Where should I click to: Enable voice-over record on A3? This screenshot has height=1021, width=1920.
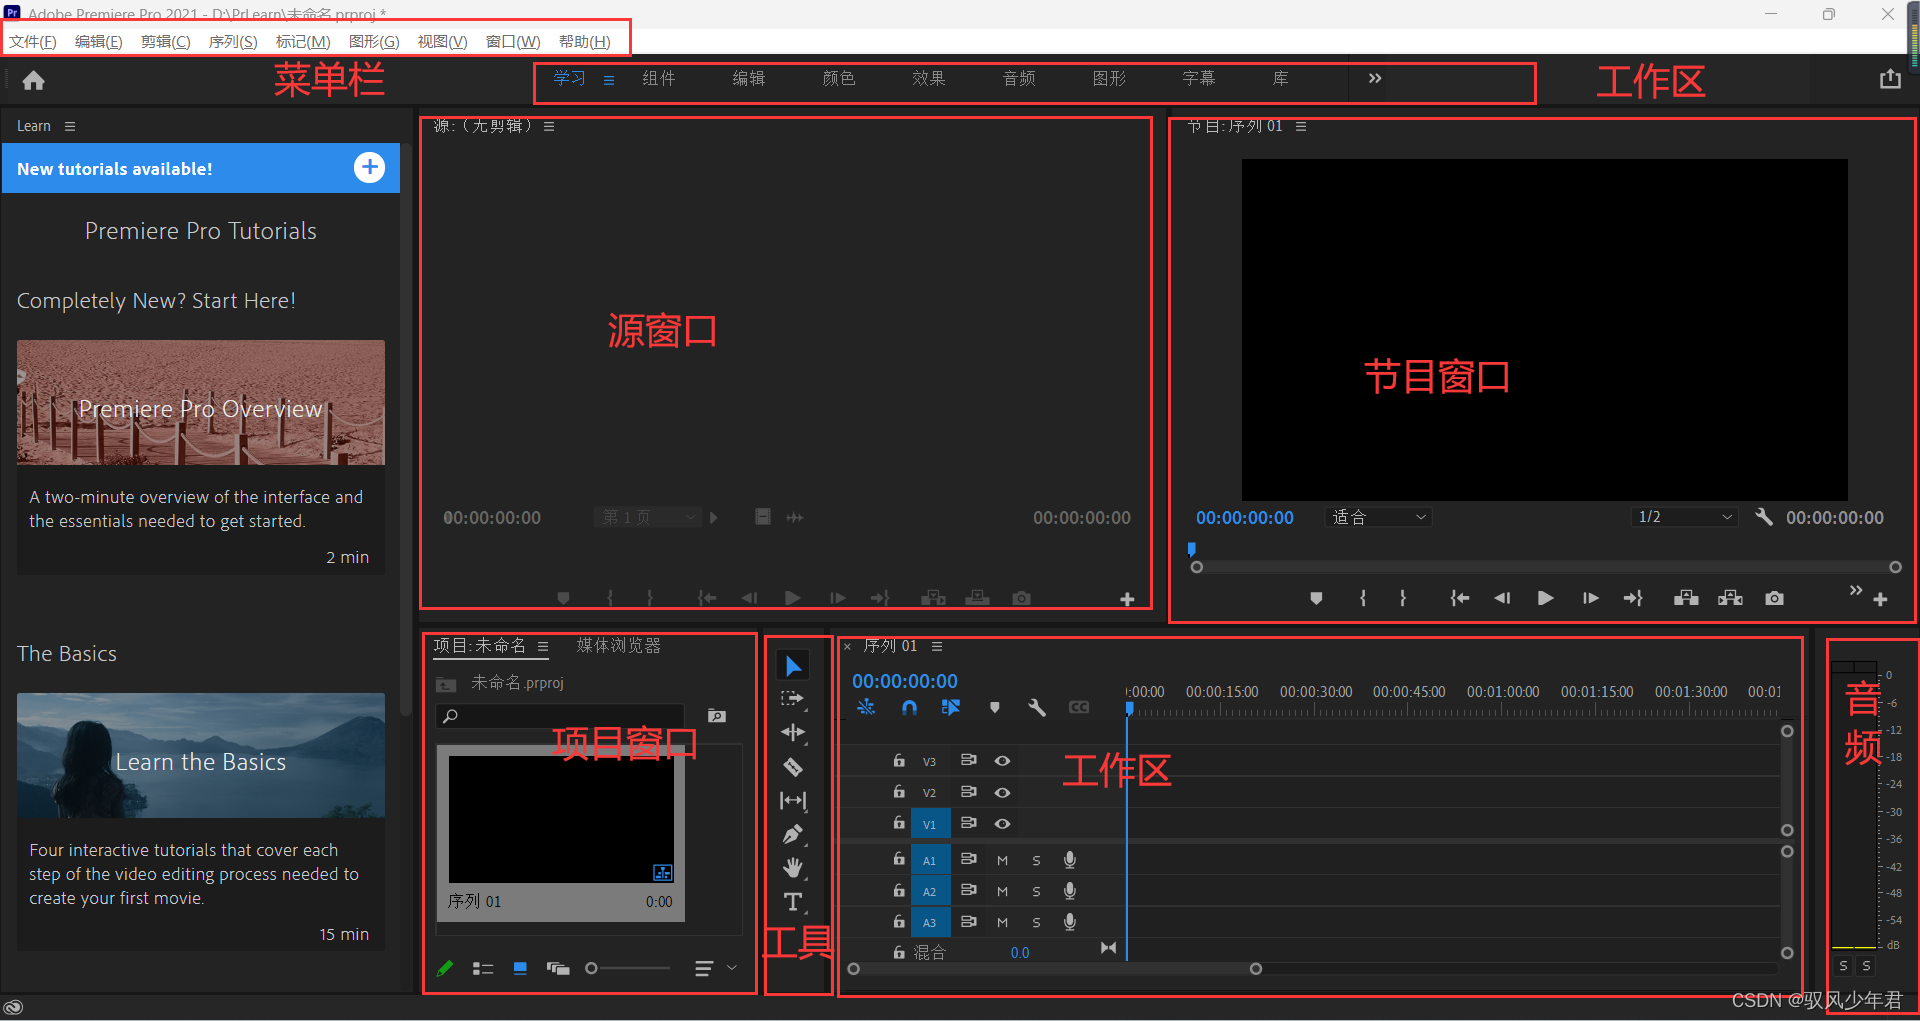[x=1070, y=922]
